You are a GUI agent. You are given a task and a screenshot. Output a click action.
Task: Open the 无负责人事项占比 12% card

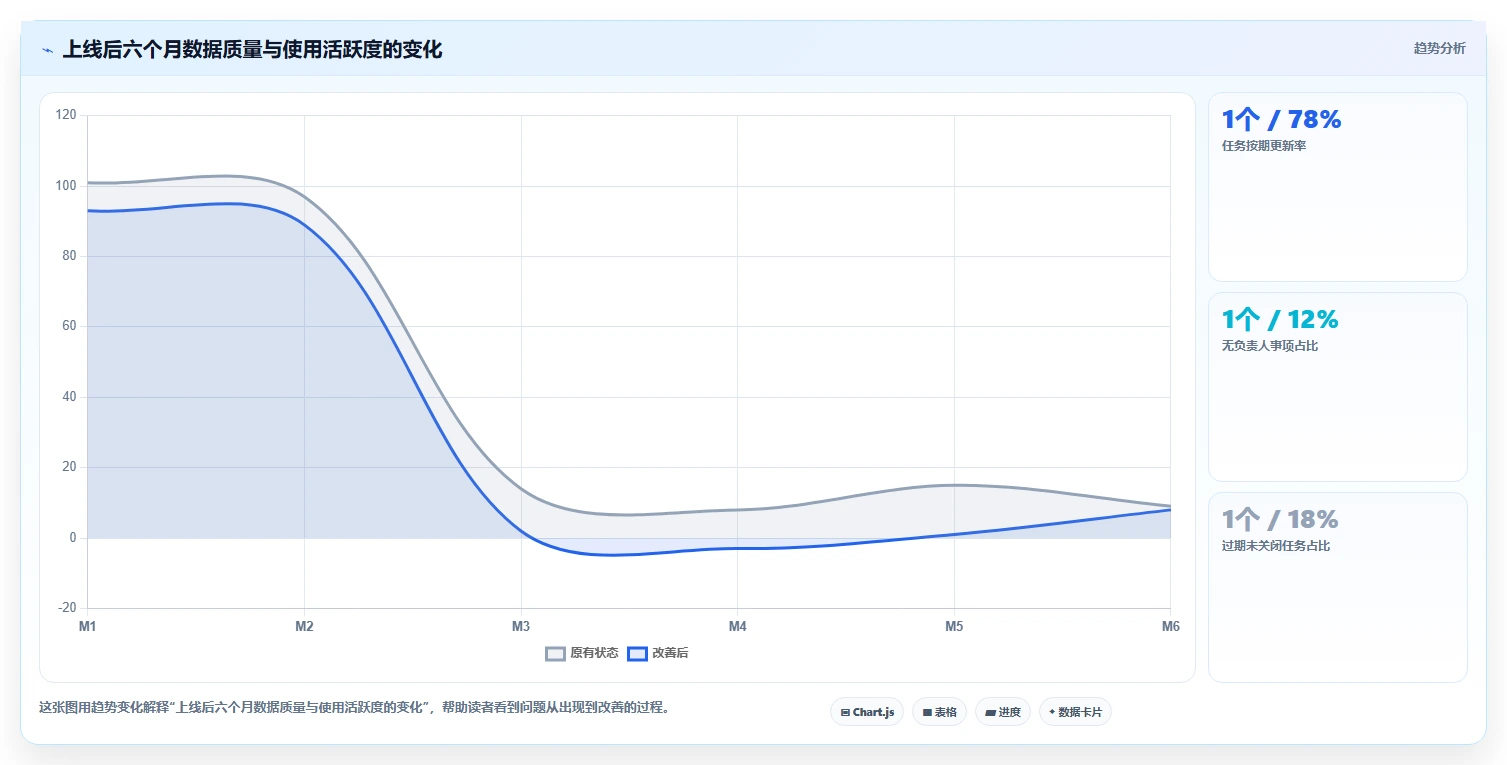[x=1338, y=387]
